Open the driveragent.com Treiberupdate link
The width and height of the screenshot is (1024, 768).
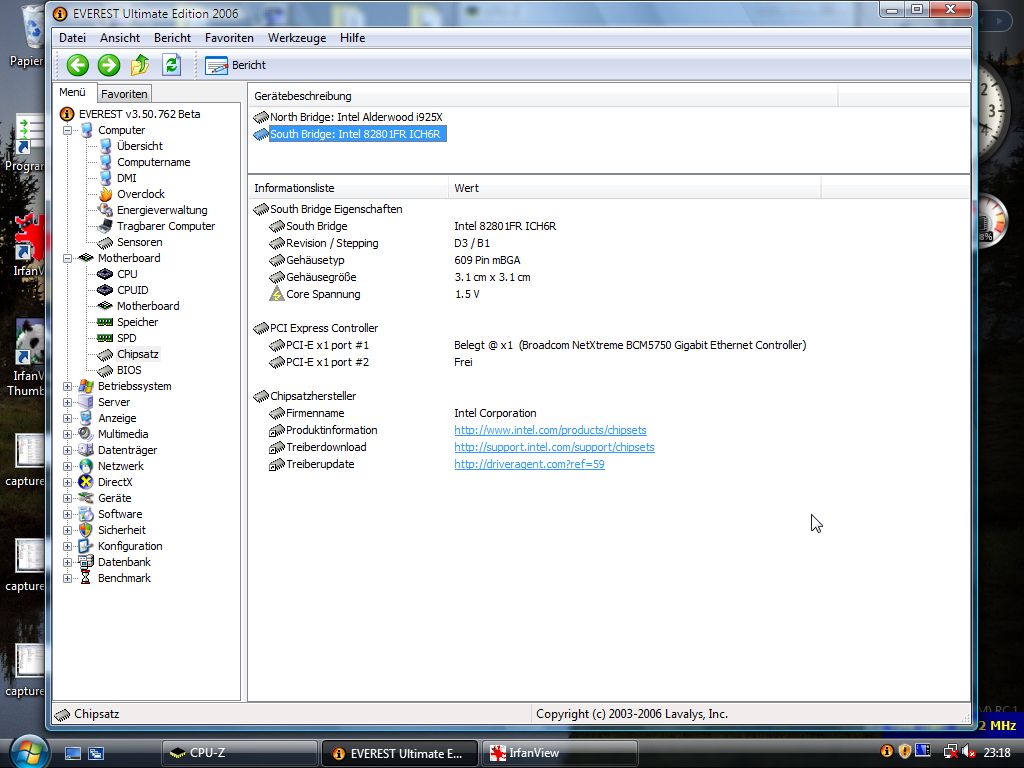(530, 464)
